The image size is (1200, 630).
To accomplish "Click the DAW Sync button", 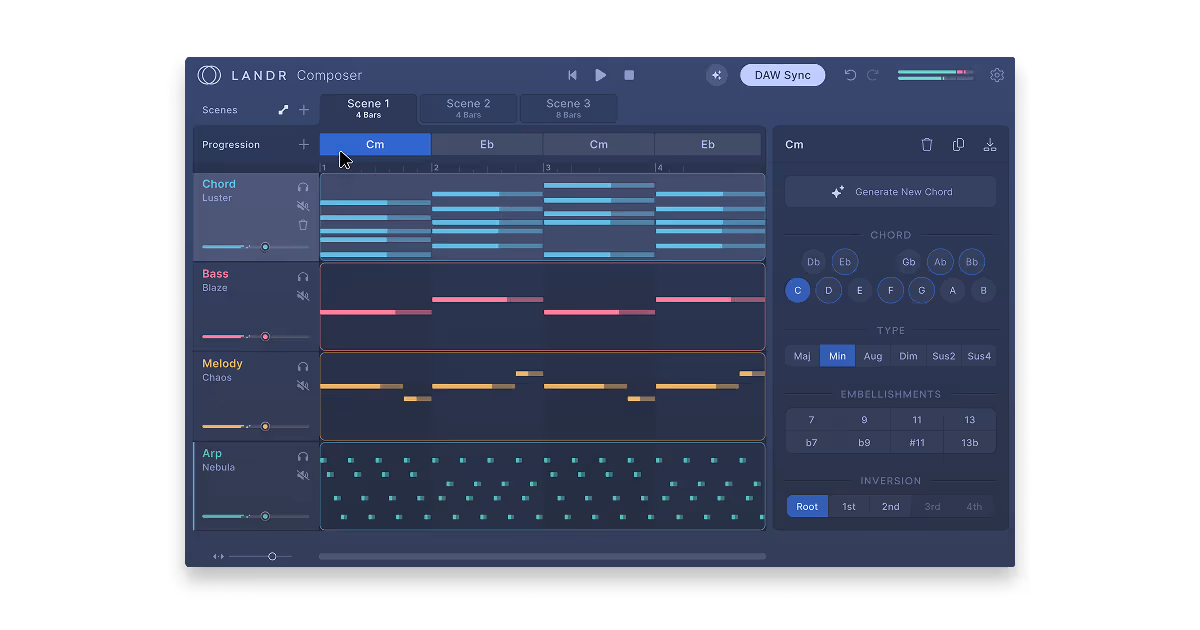I will tap(782, 75).
